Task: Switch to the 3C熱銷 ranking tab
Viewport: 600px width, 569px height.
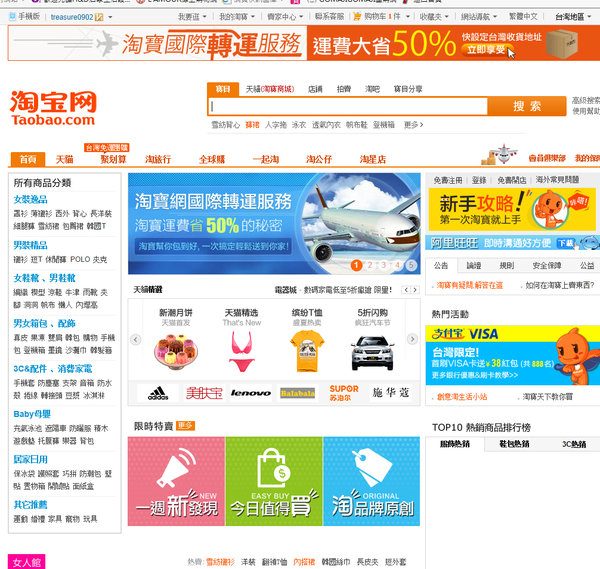Action: pyautogui.click(x=574, y=444)
